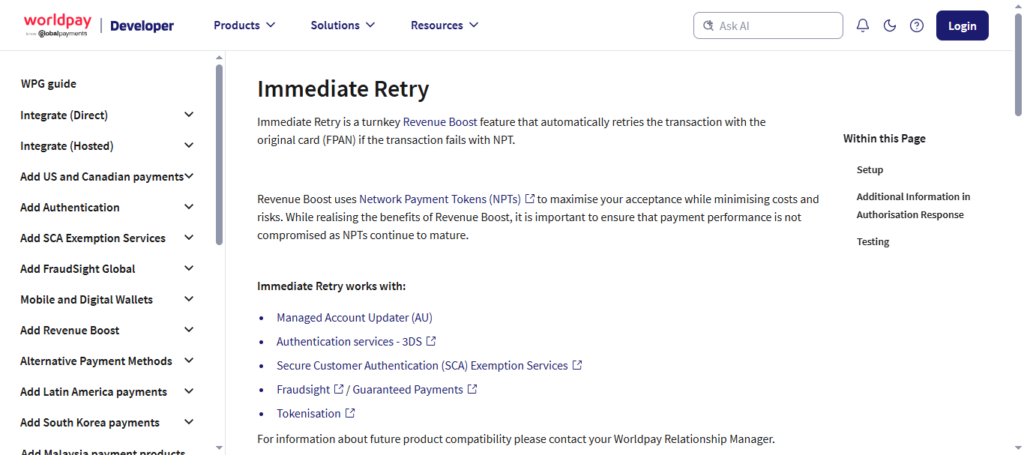Select Mobile and Digital Wallets sidebar item
Screen dimensions: 1024x455
(86, 300)
